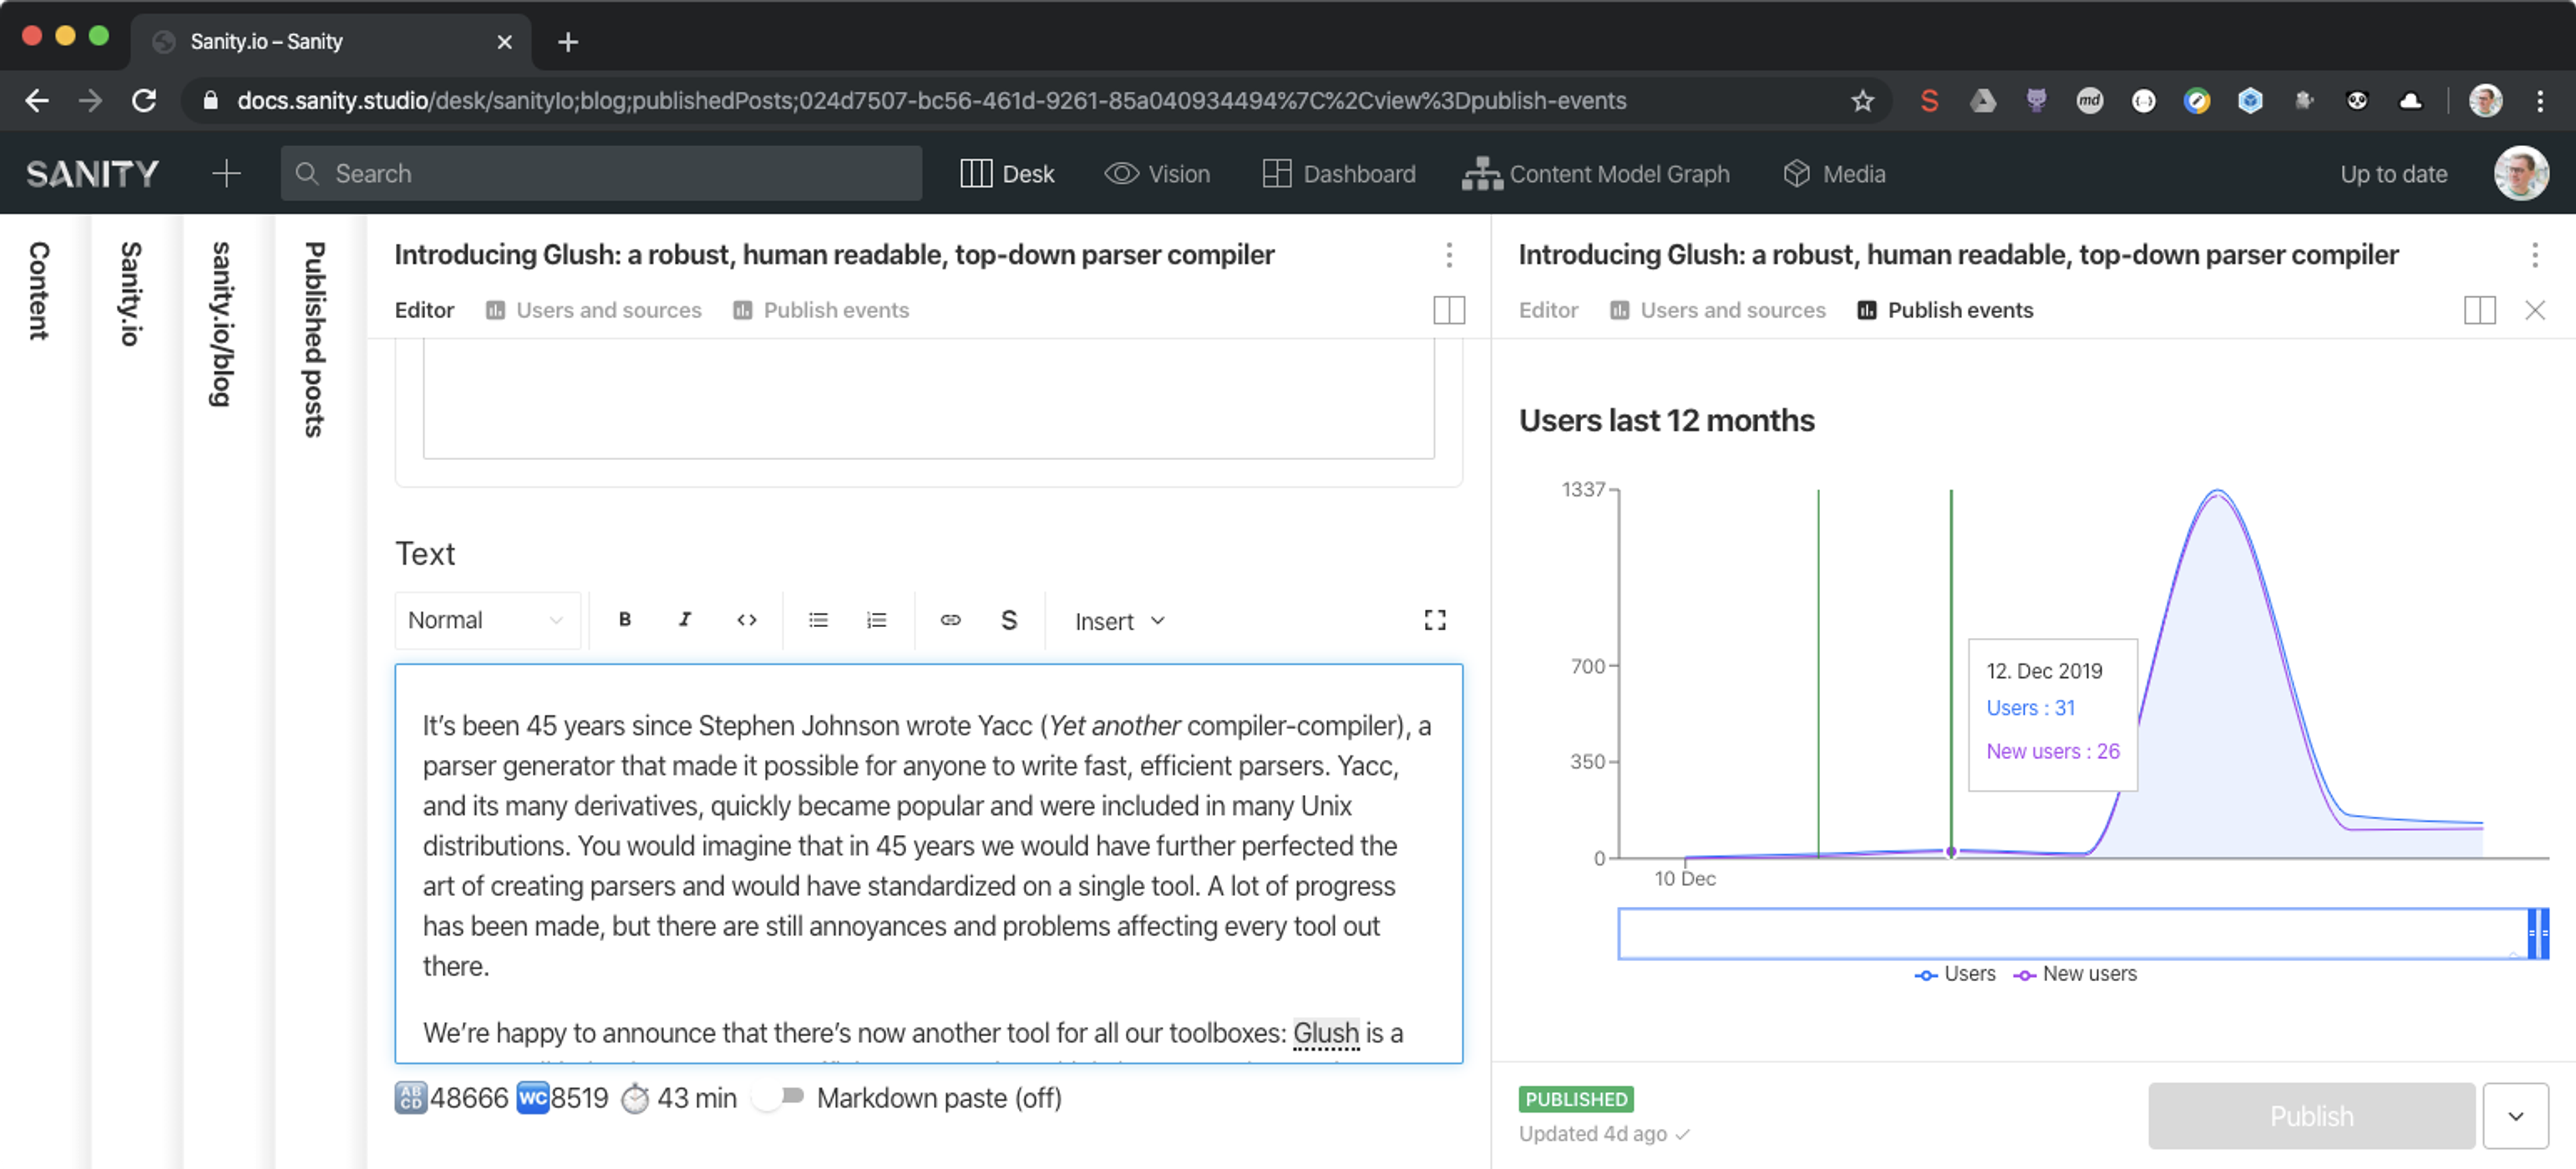Open the Vision tool
The image size is (2576, 1169).
(x=1157, y=173)
